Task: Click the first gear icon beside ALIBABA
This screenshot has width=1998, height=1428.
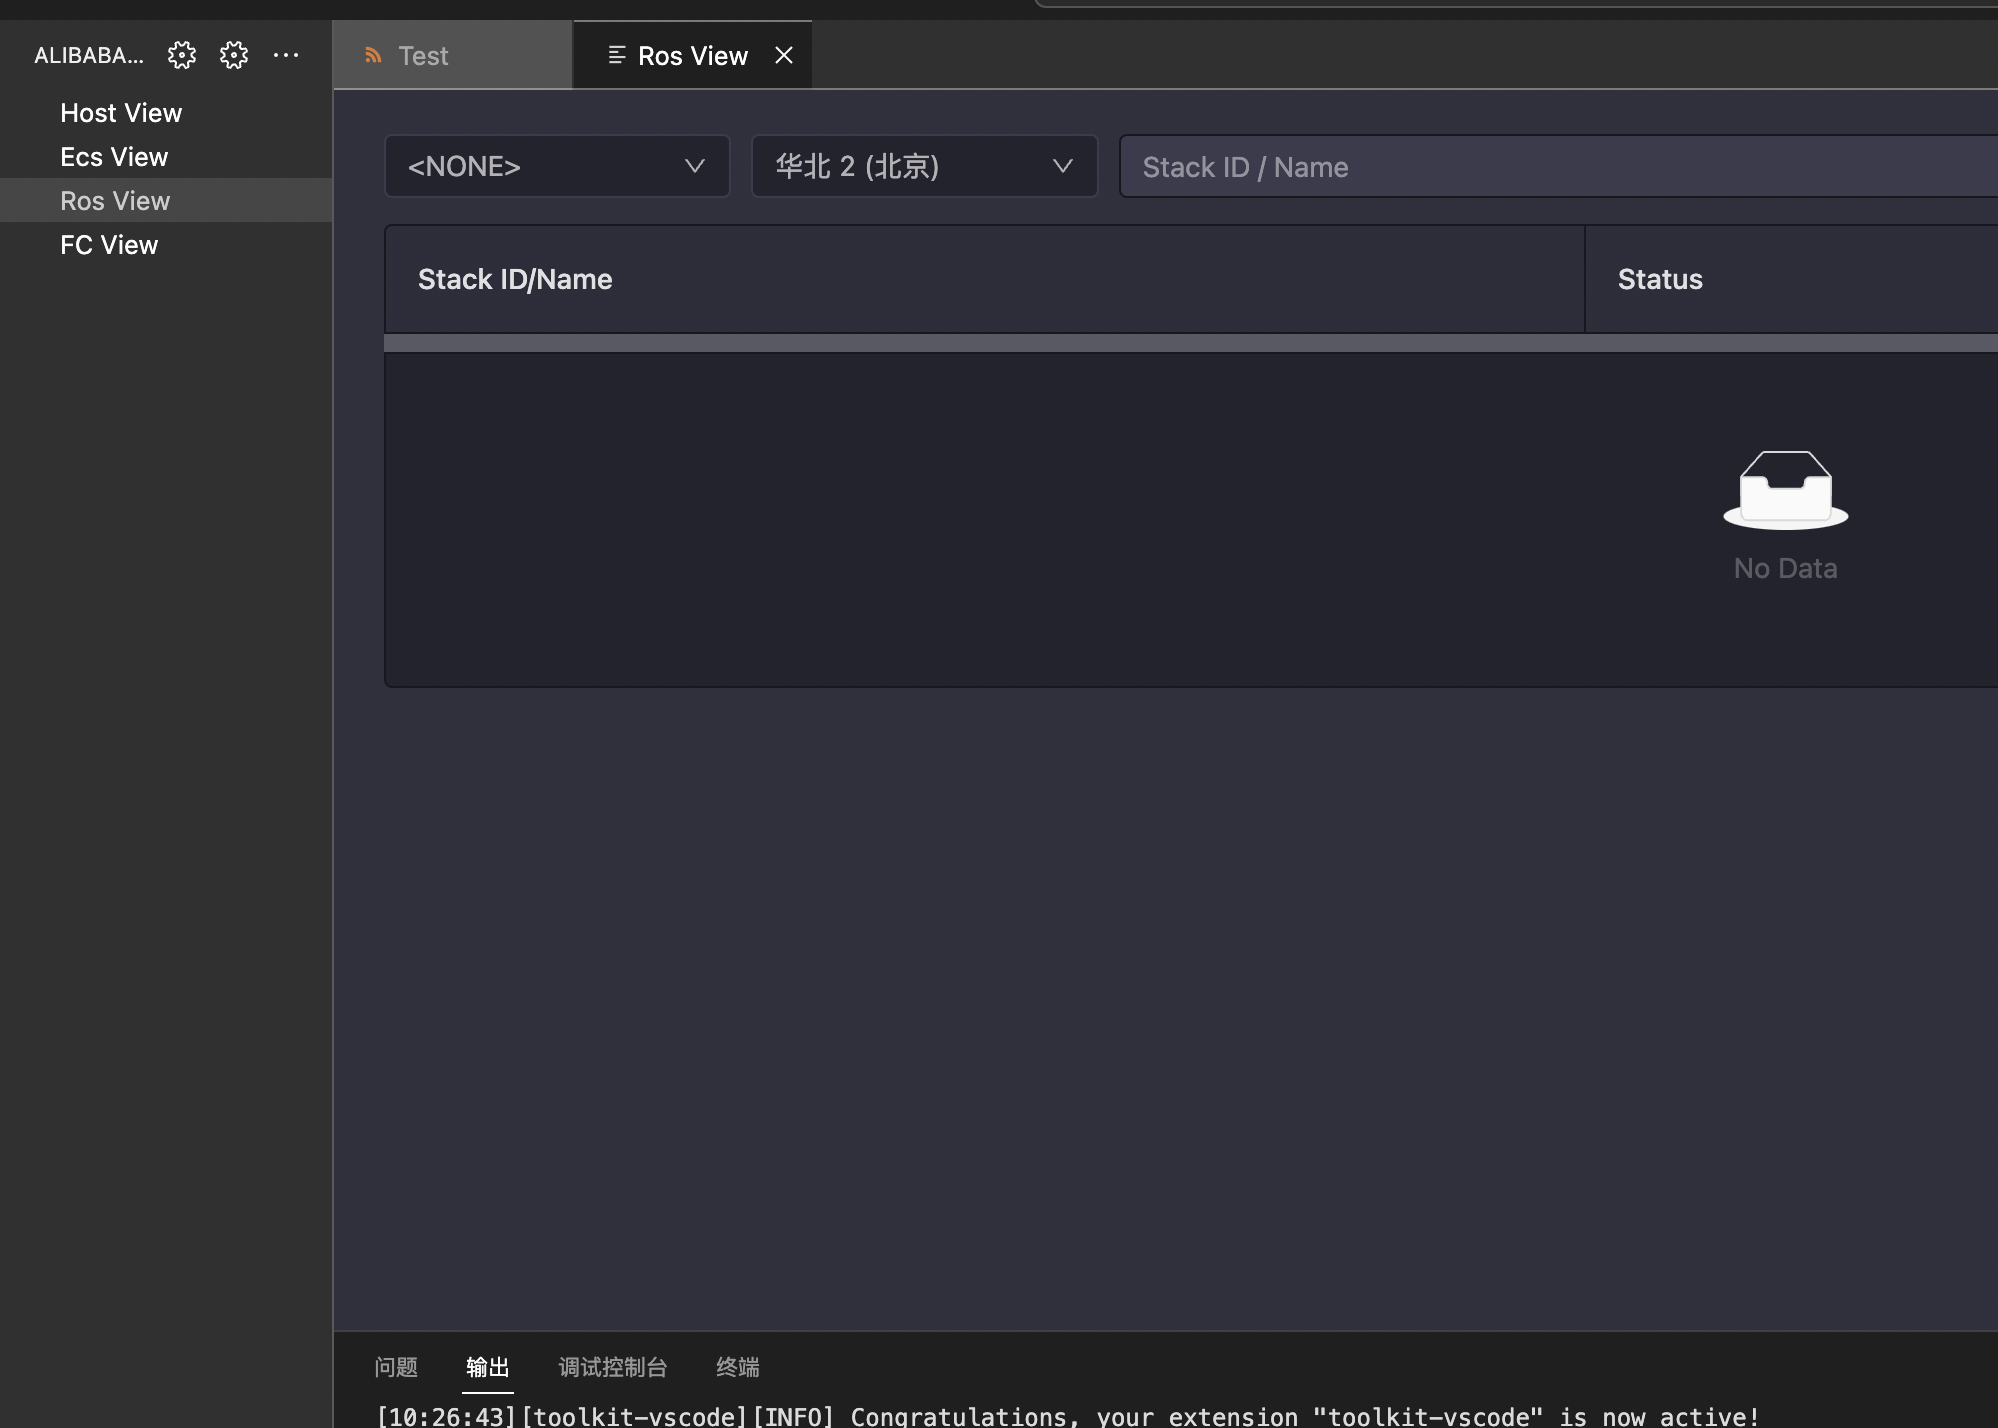Action: click(182, 55)
